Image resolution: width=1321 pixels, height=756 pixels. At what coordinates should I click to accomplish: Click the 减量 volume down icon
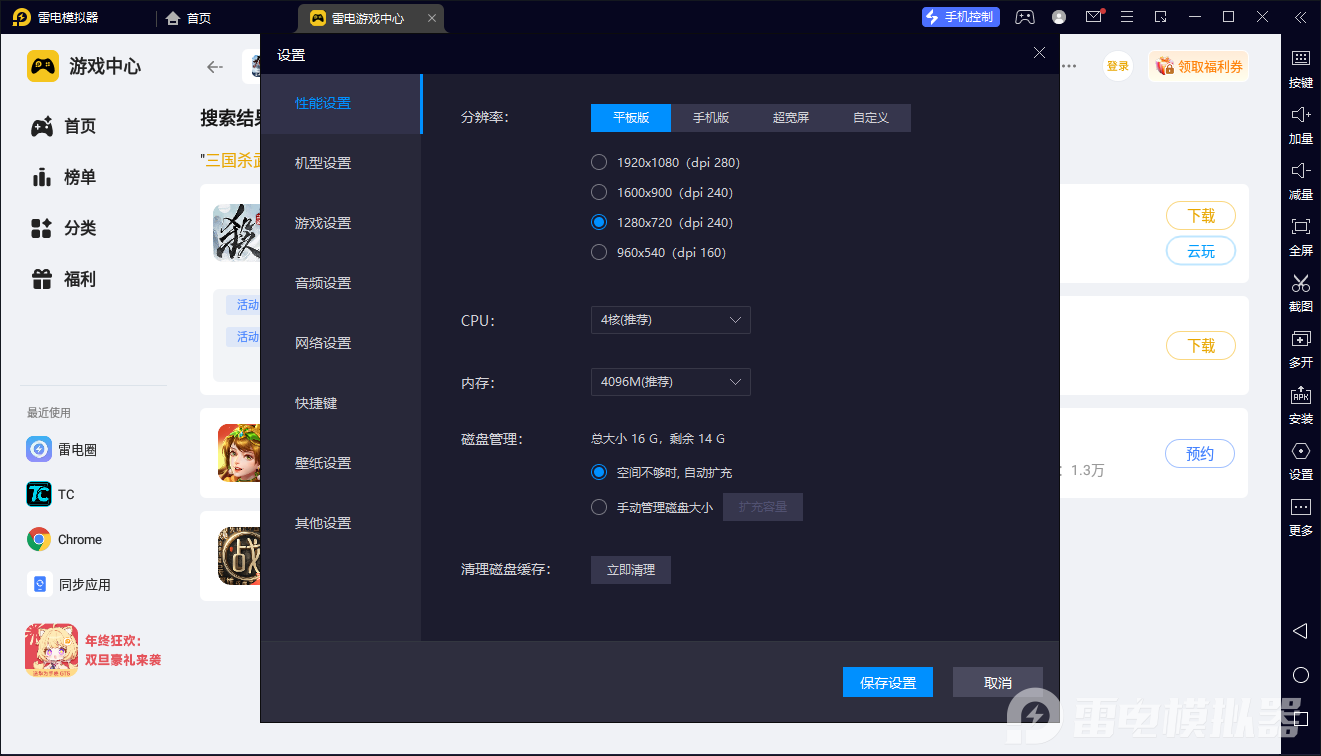[x=1300, y=171]
